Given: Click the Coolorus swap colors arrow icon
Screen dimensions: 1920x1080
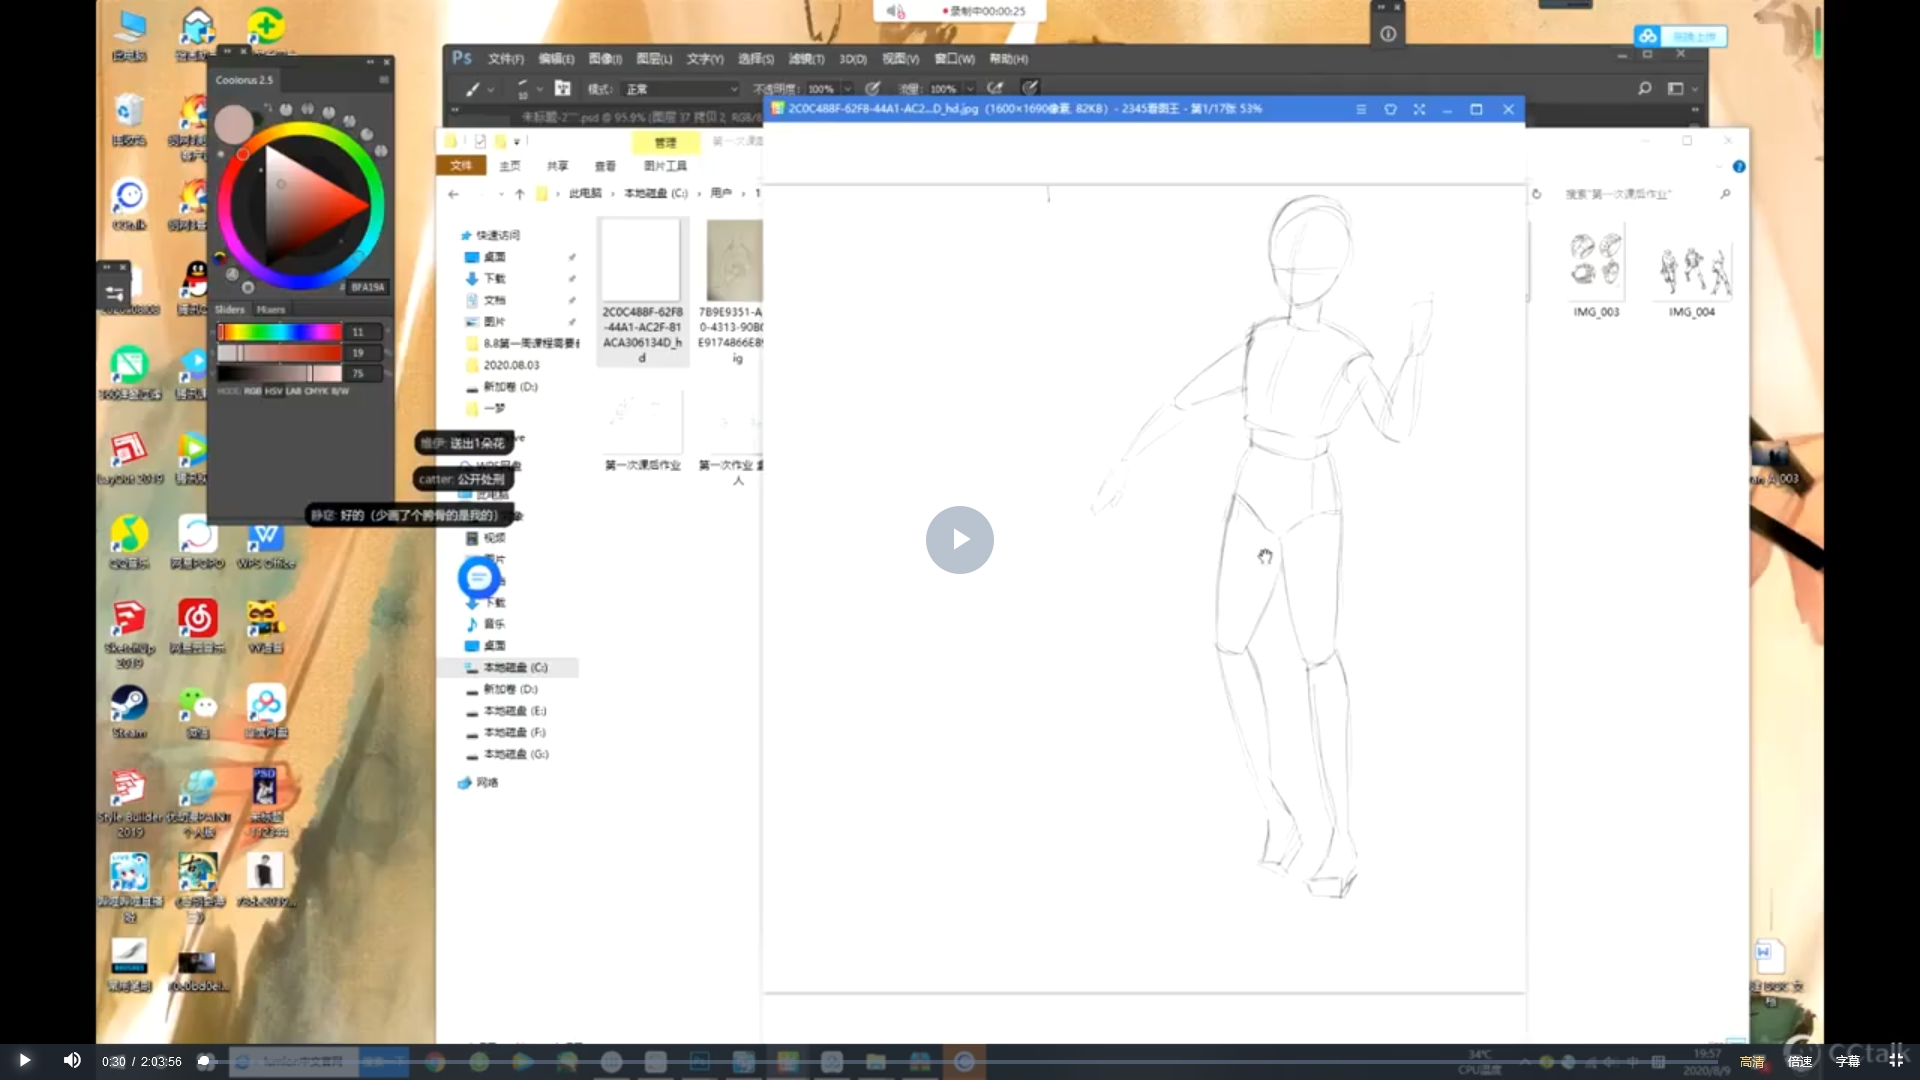Looking at the screenshot, I should [x=267, y=107].
